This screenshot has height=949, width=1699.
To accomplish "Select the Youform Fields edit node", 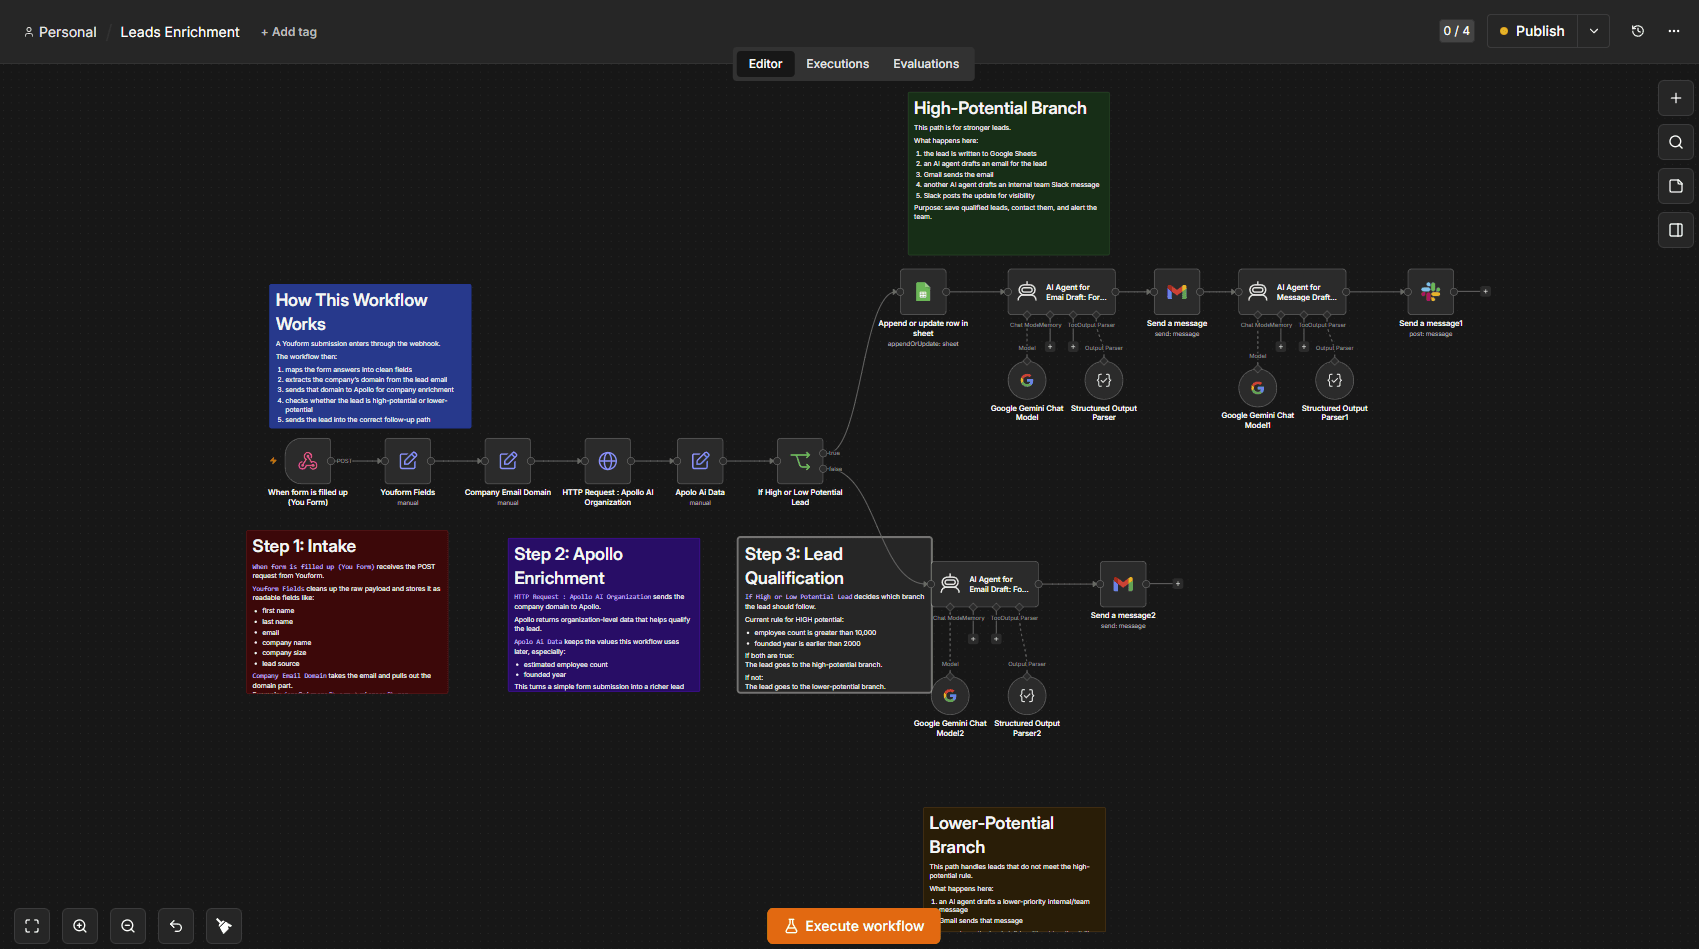I will tap(408, 461).
